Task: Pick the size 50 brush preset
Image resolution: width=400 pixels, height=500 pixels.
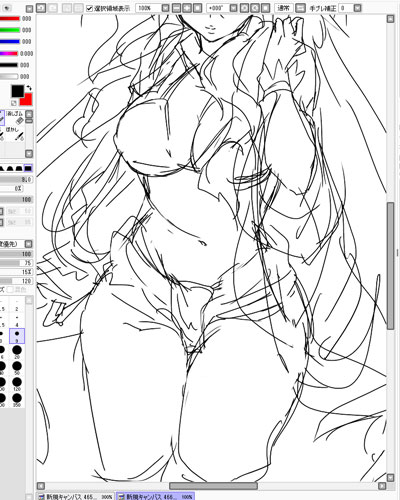Action: click(x=17, y=368)
